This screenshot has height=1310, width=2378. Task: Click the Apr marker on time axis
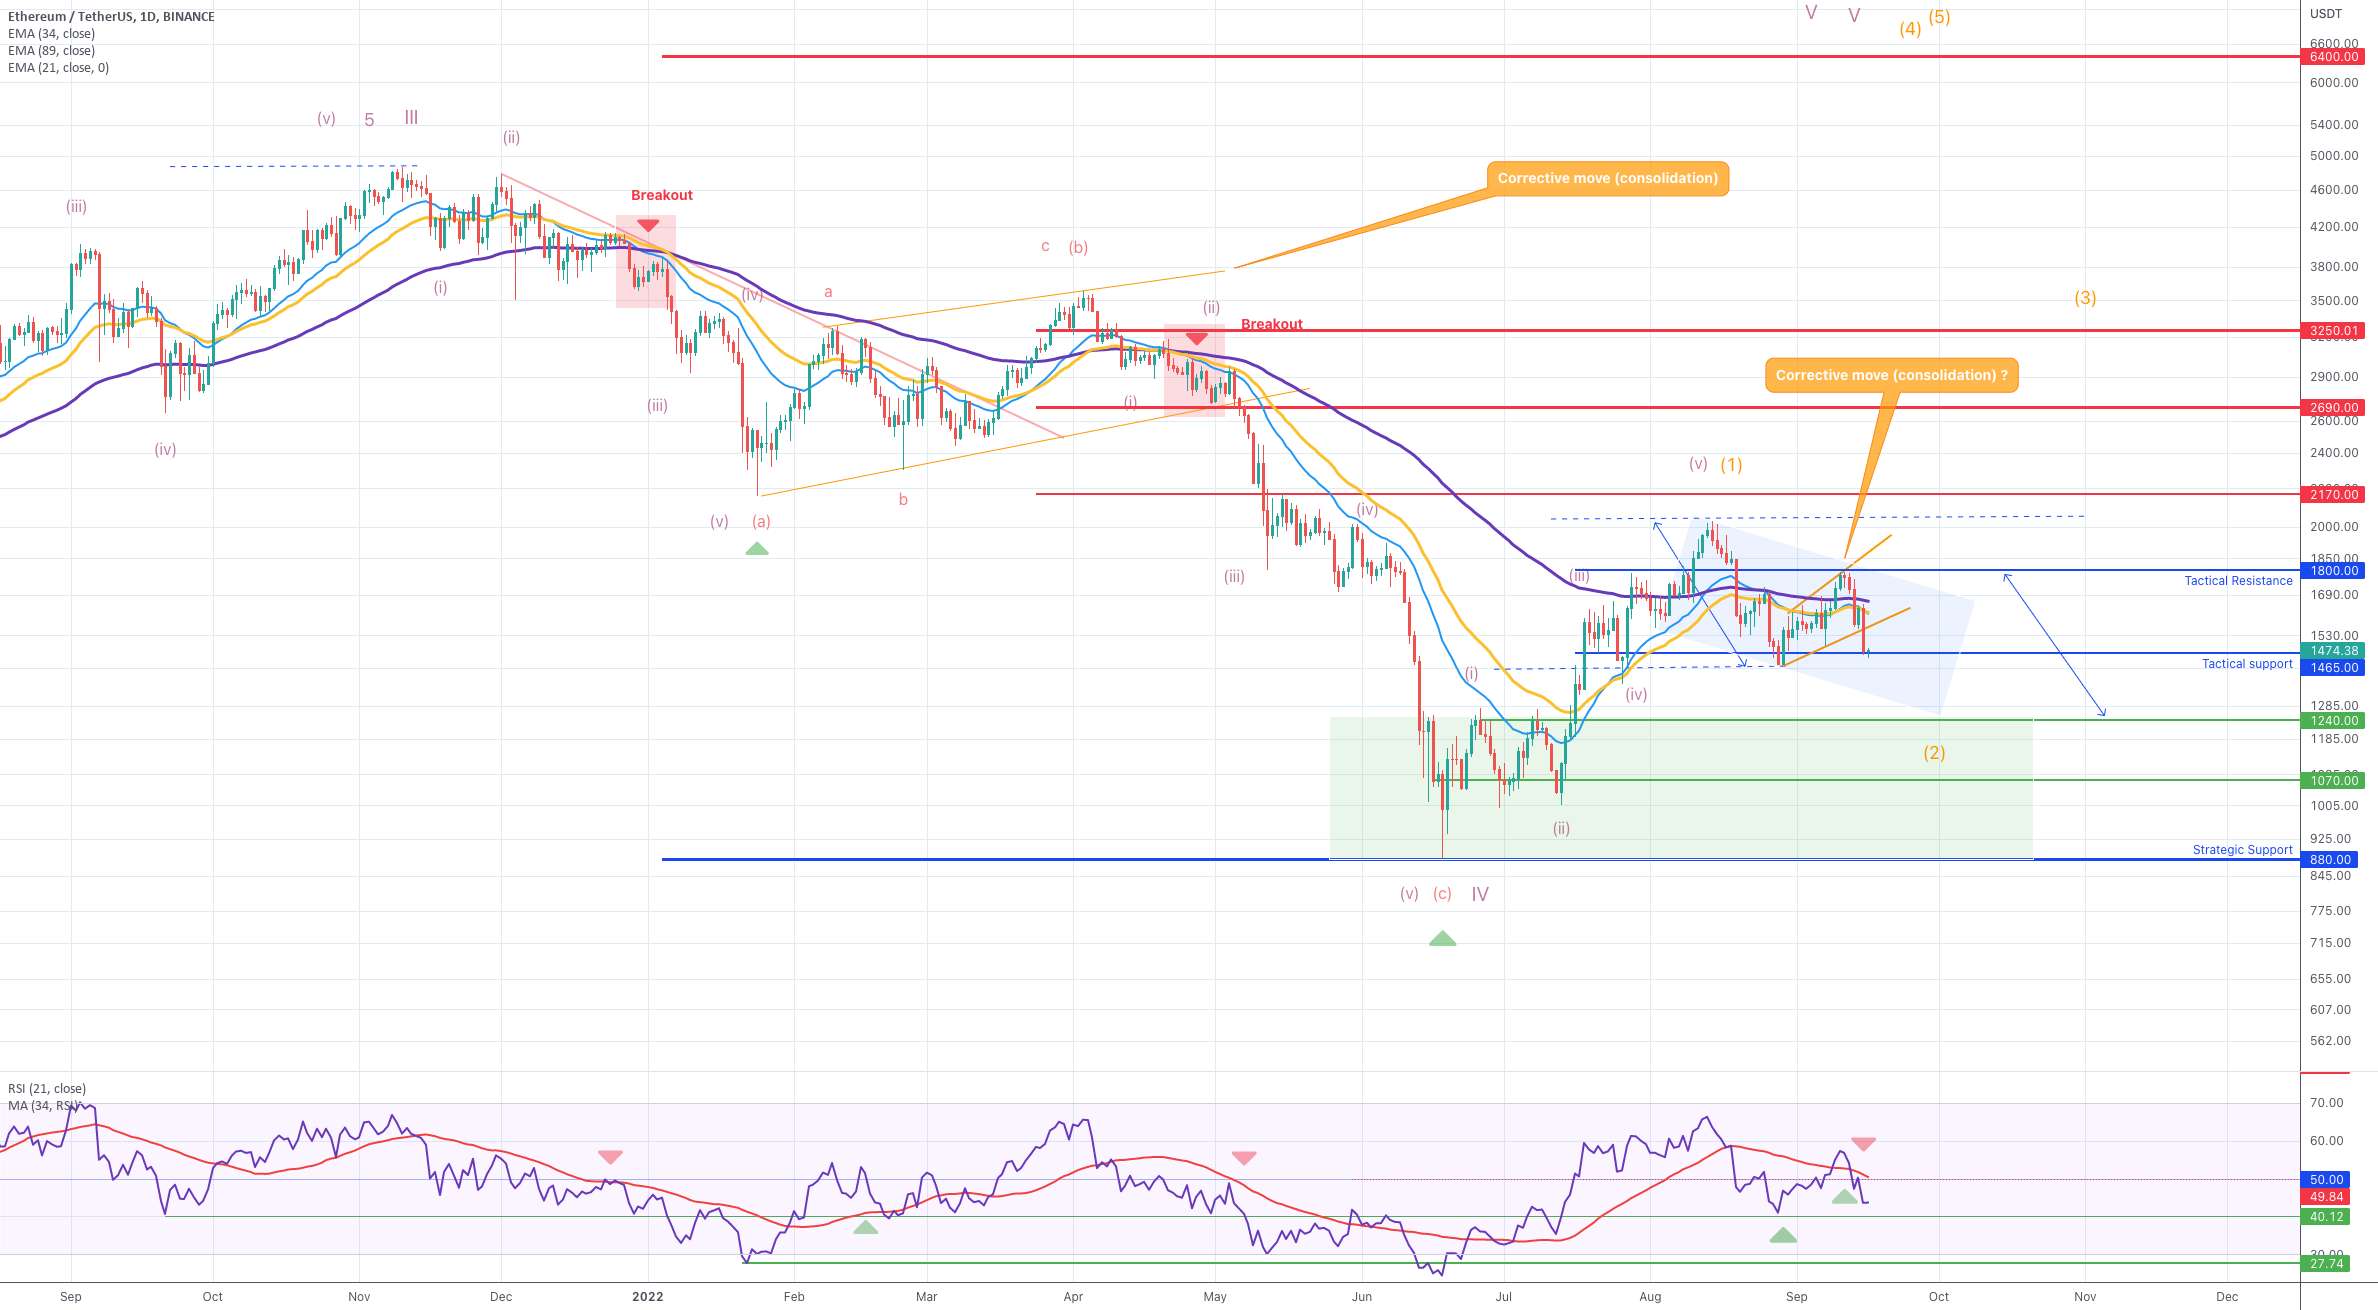point(1073,1297)
